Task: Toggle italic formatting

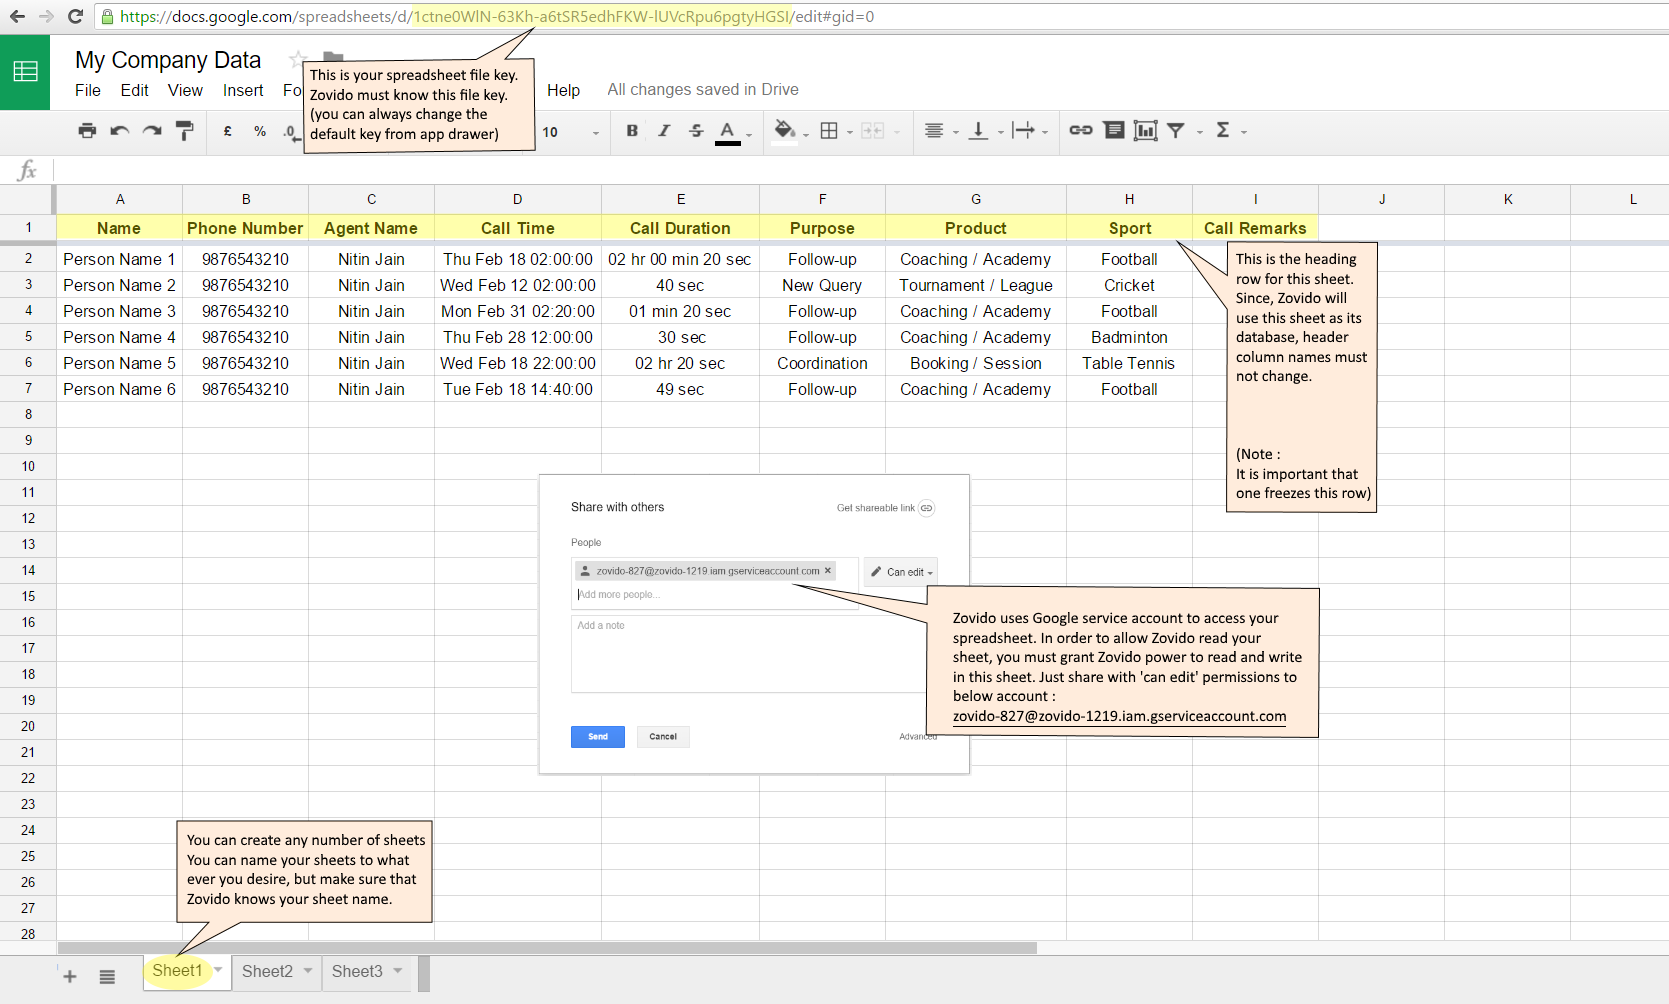Action: (664, 131)
